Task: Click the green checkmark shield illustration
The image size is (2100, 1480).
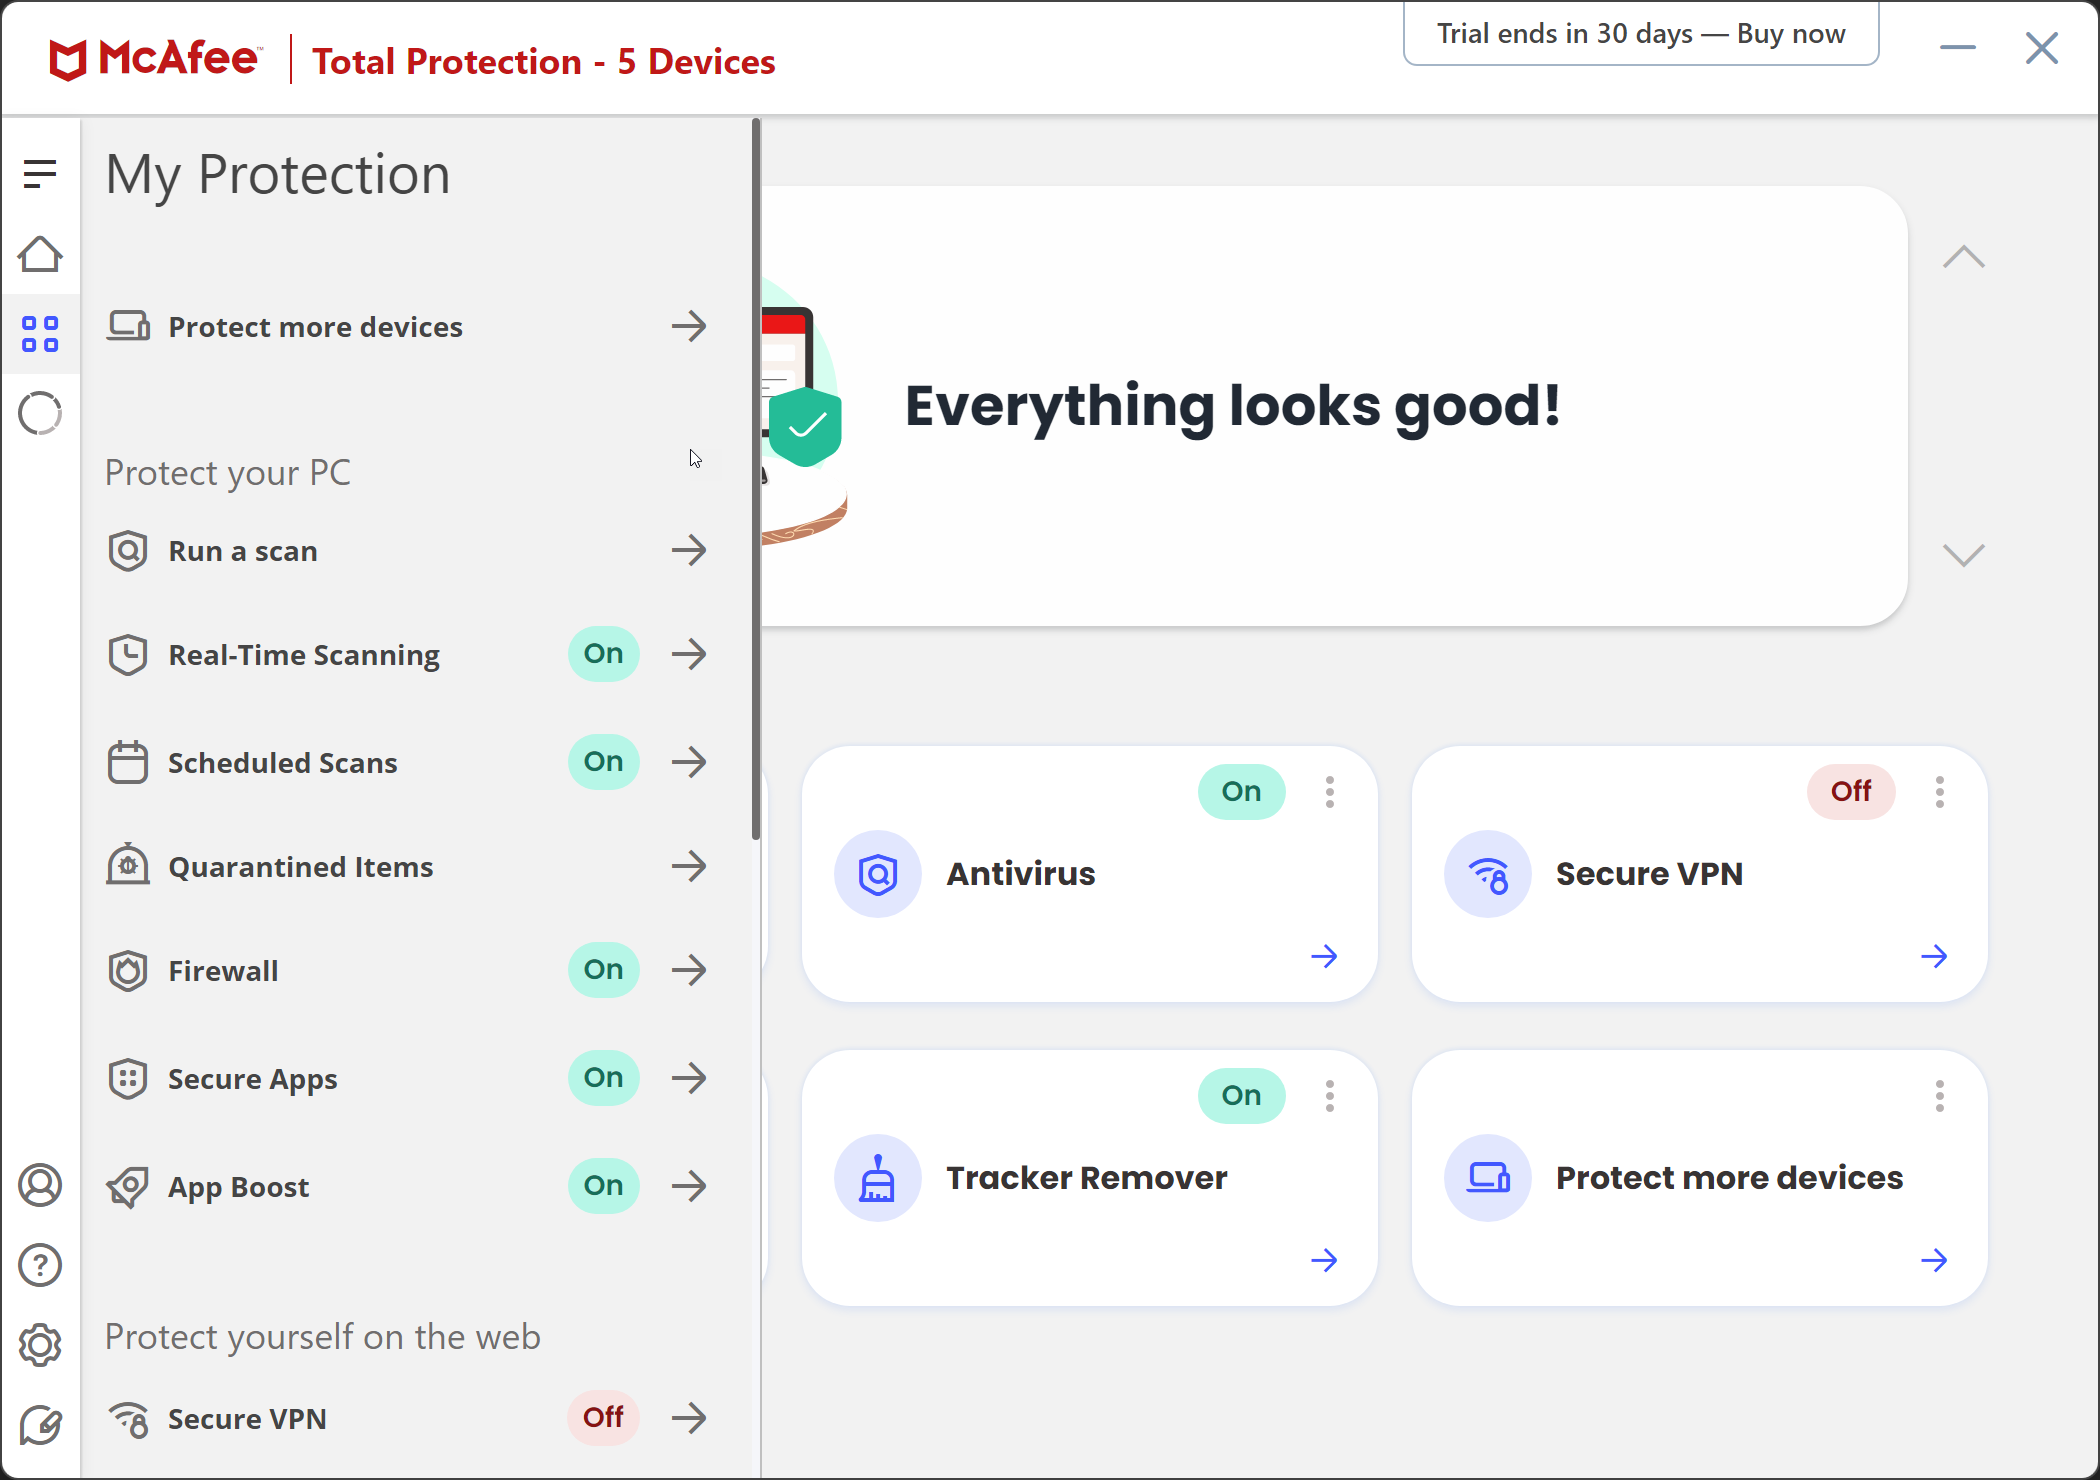Action: [805, 426]
